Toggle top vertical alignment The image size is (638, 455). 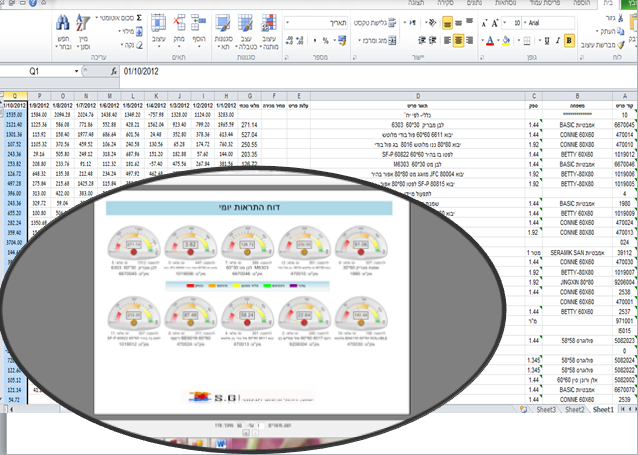point(469,22)
